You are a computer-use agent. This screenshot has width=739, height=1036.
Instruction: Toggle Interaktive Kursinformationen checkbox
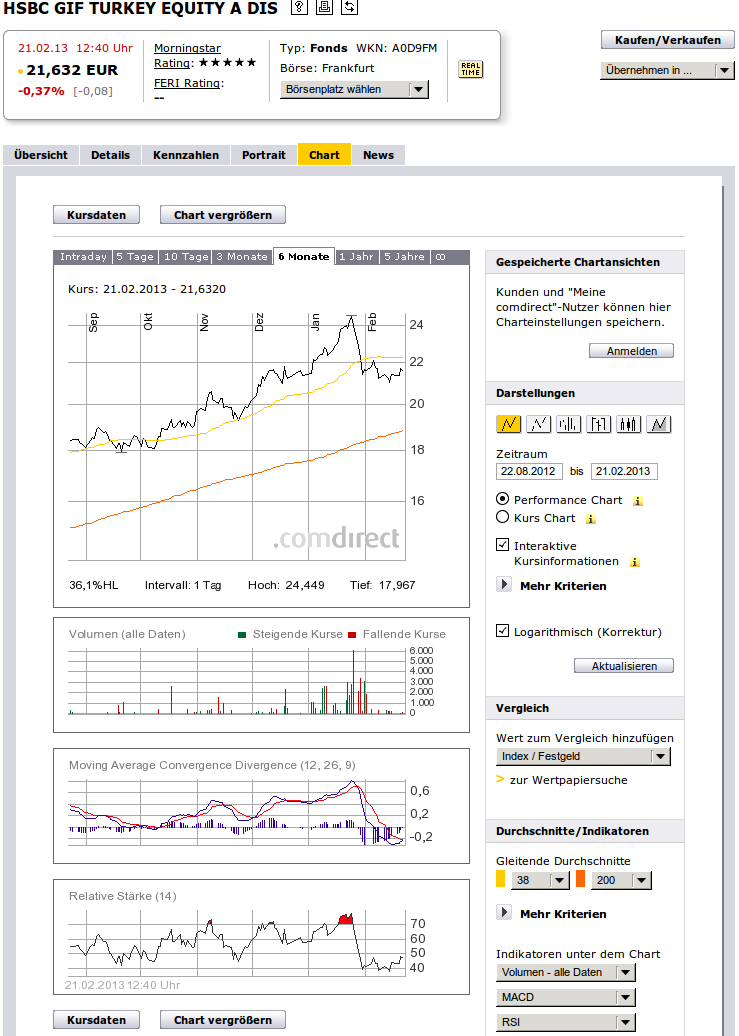502,544
